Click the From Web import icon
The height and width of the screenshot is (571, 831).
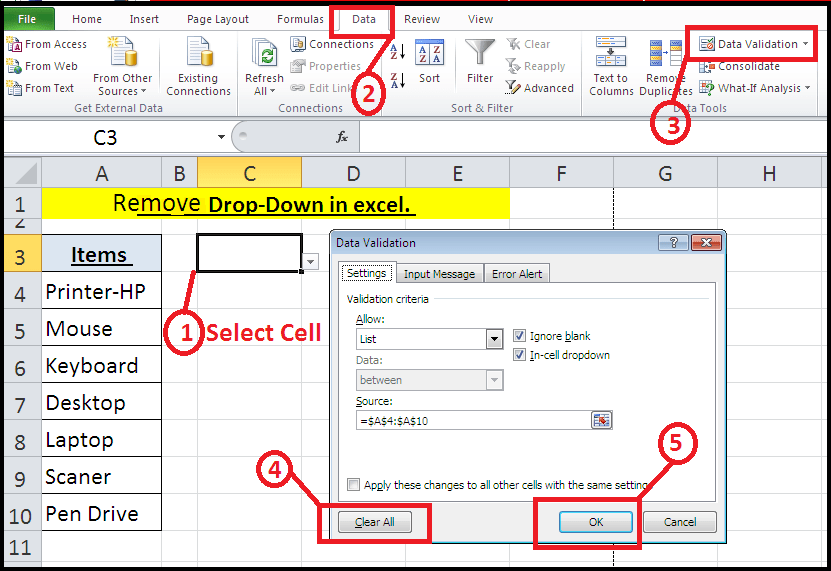click(14, 66)
